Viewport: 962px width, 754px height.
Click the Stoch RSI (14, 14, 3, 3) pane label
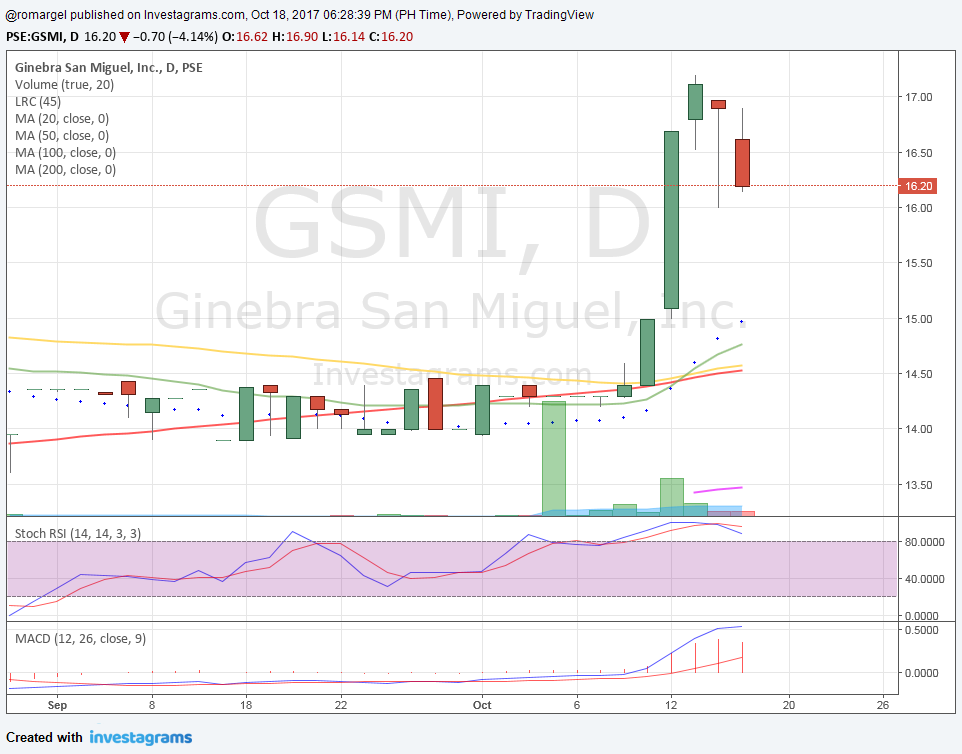click(x=78, y=534)
